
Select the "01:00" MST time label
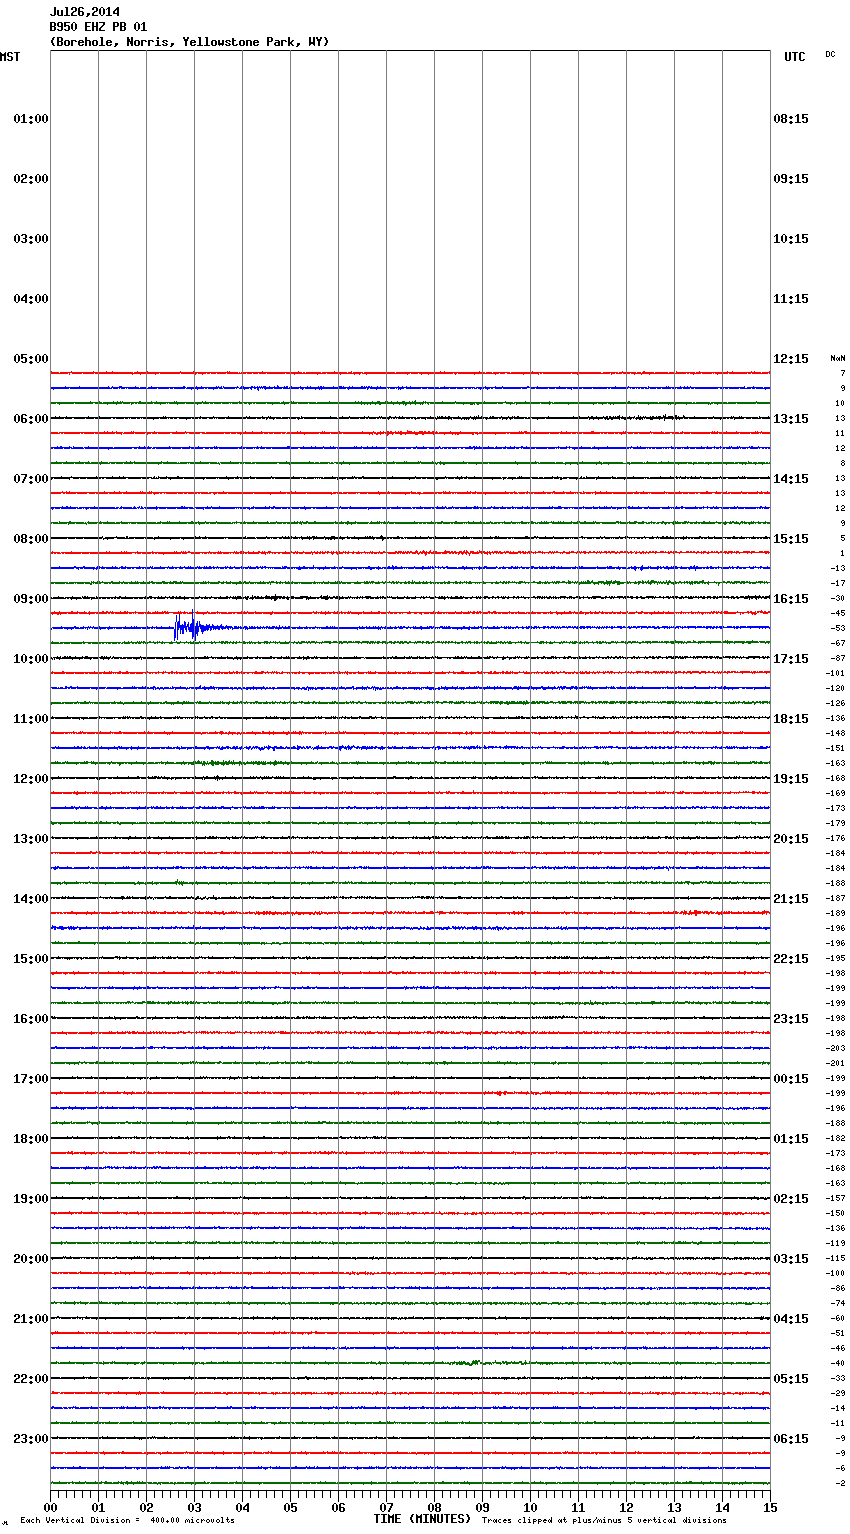coord(31,119)
